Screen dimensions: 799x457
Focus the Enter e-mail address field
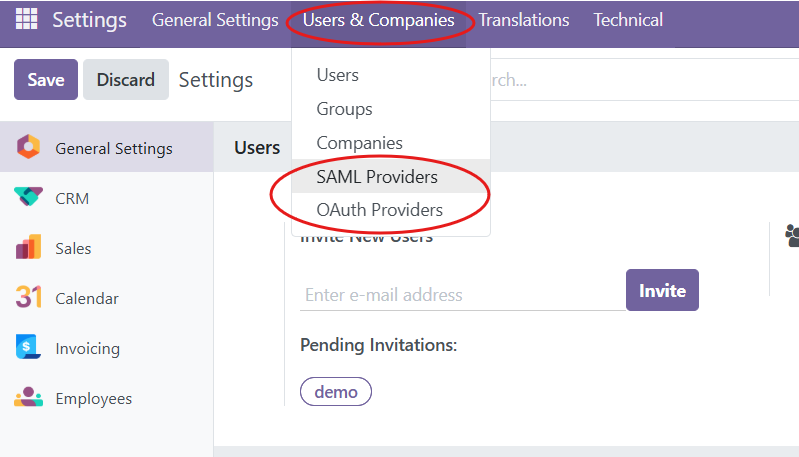pos(462,295)
